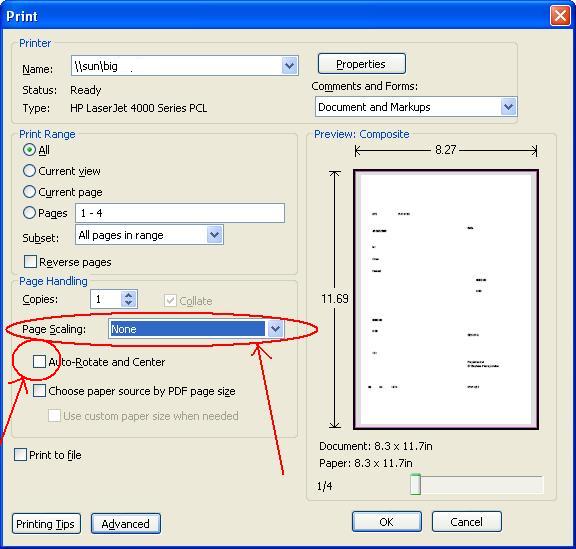Click into the Pages range text field
The width and height of the screenshot is (576, 549).
(x=180, y=213)
